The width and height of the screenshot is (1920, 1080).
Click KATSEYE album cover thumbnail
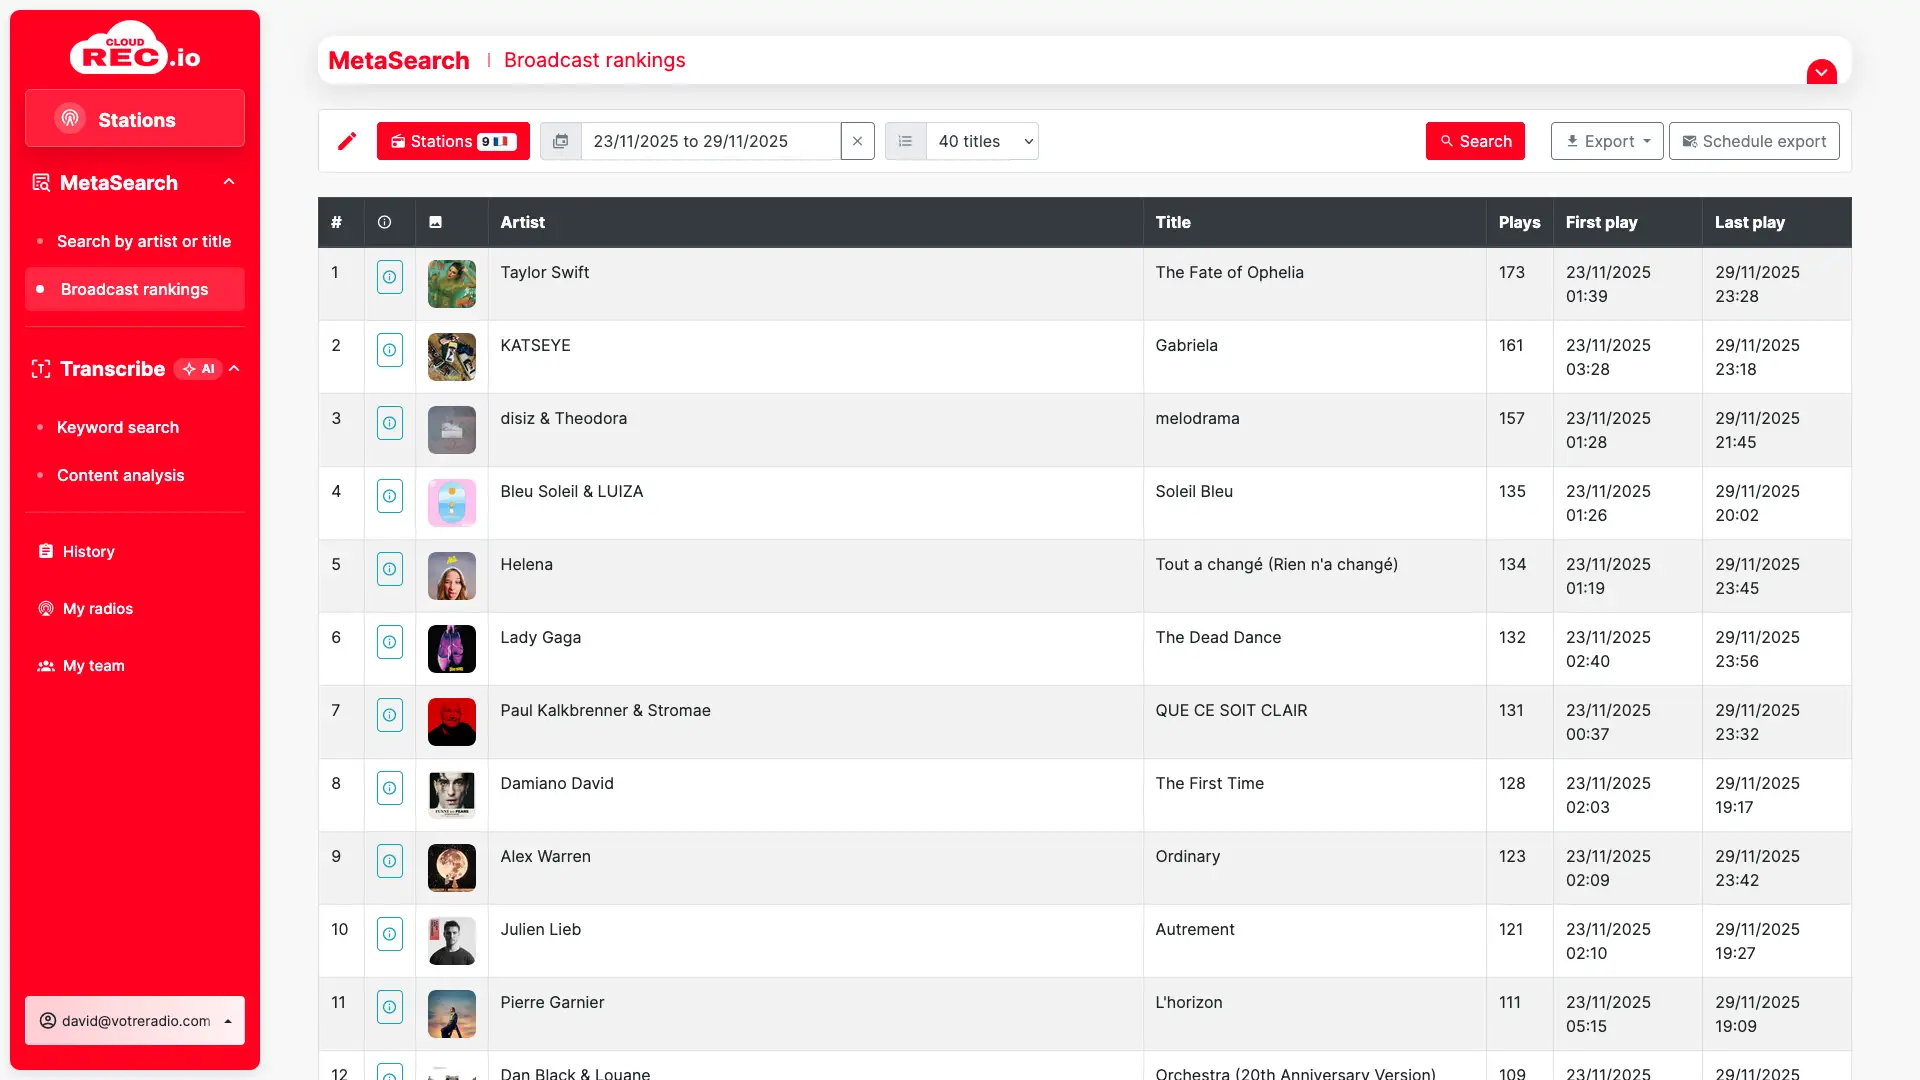pos(452,357)
